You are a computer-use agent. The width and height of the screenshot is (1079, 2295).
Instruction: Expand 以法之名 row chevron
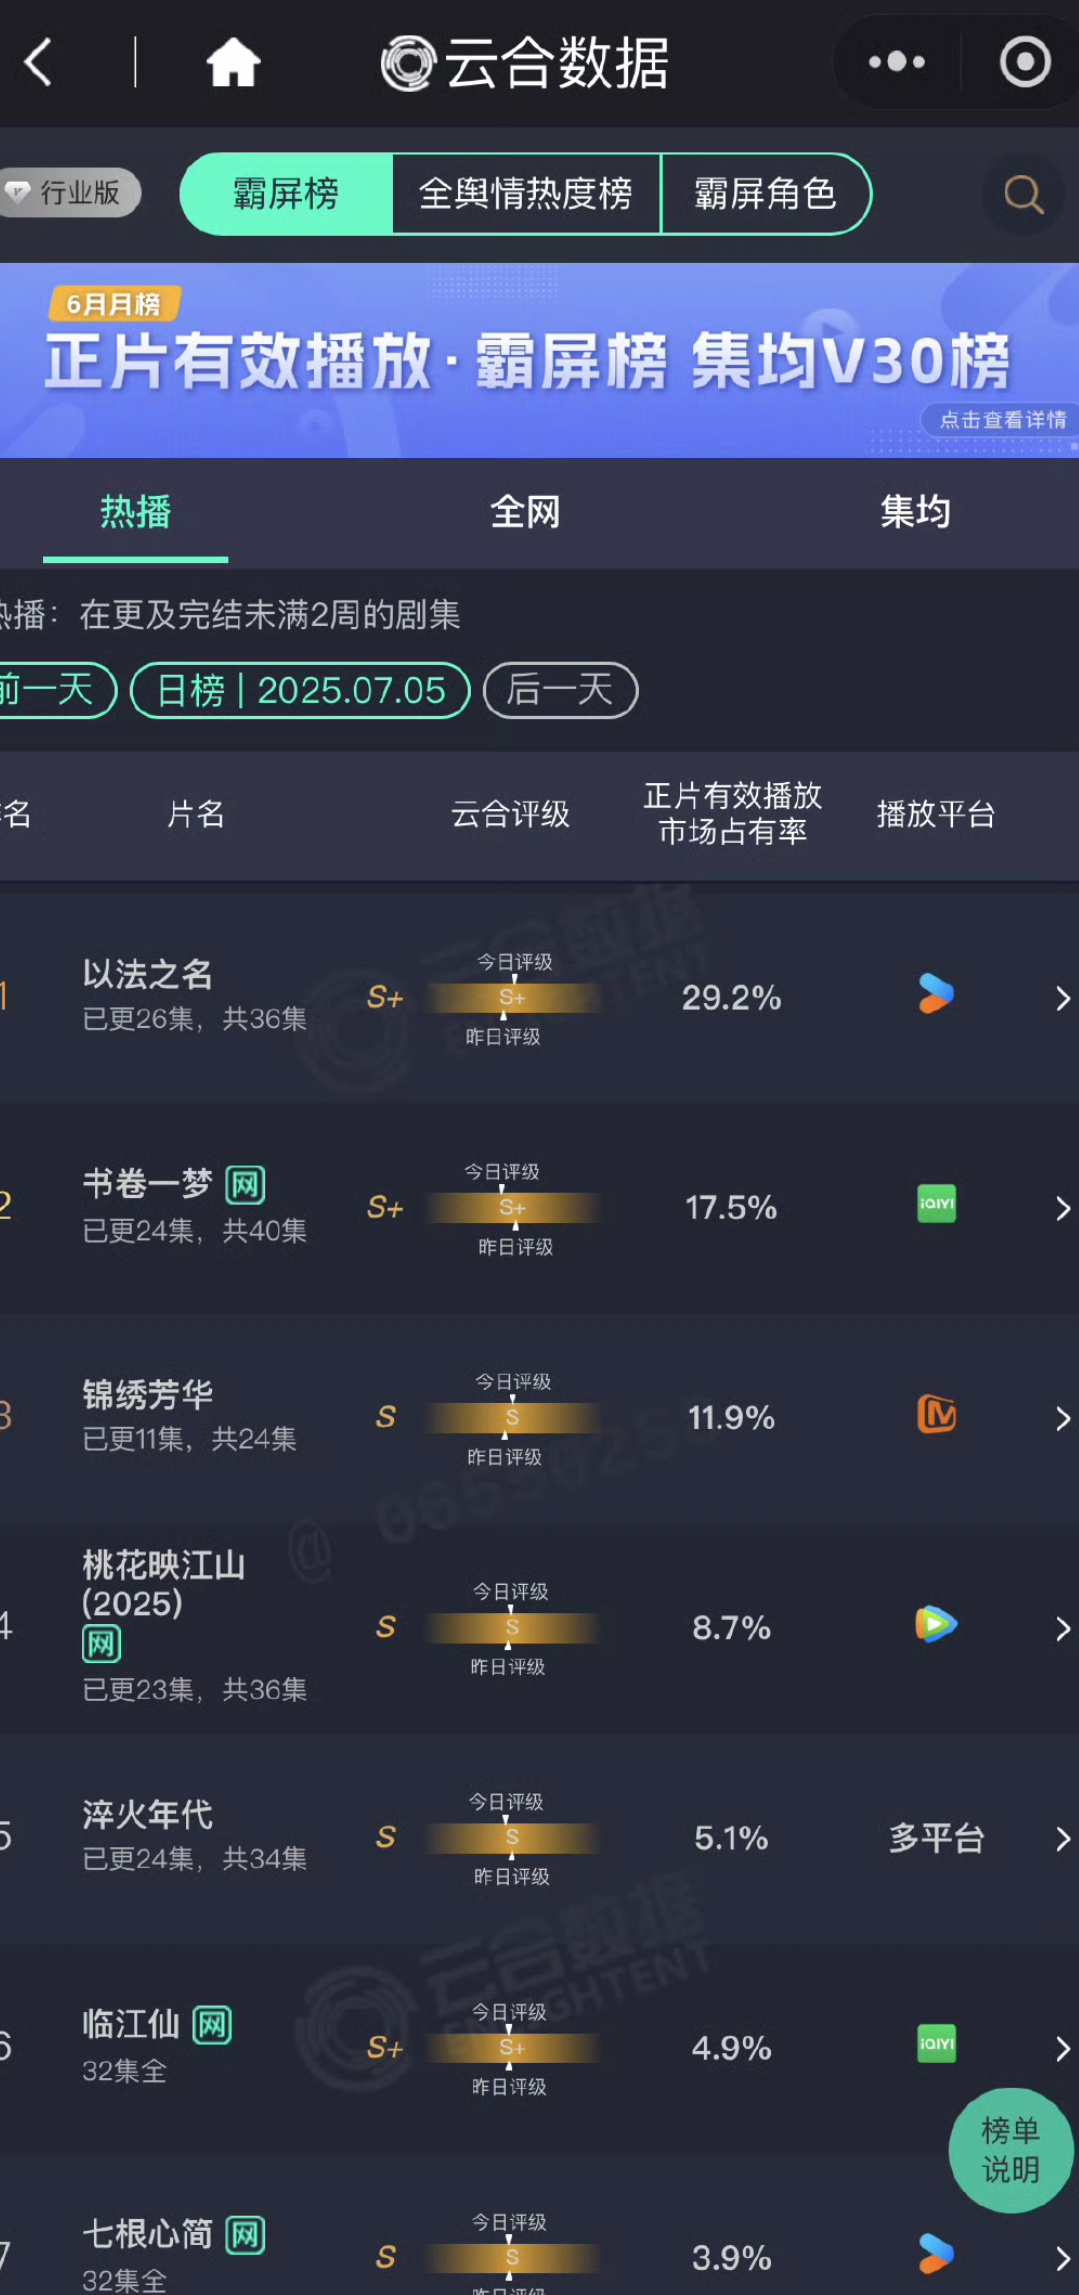click(x=1062, y=998)
